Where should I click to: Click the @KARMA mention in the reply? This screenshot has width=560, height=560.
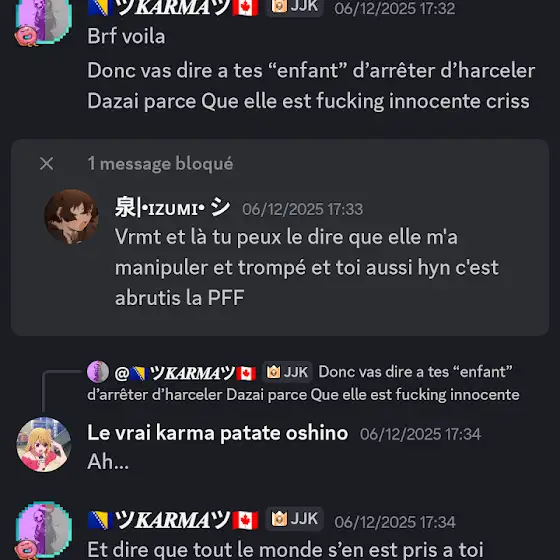coord(186,373)
